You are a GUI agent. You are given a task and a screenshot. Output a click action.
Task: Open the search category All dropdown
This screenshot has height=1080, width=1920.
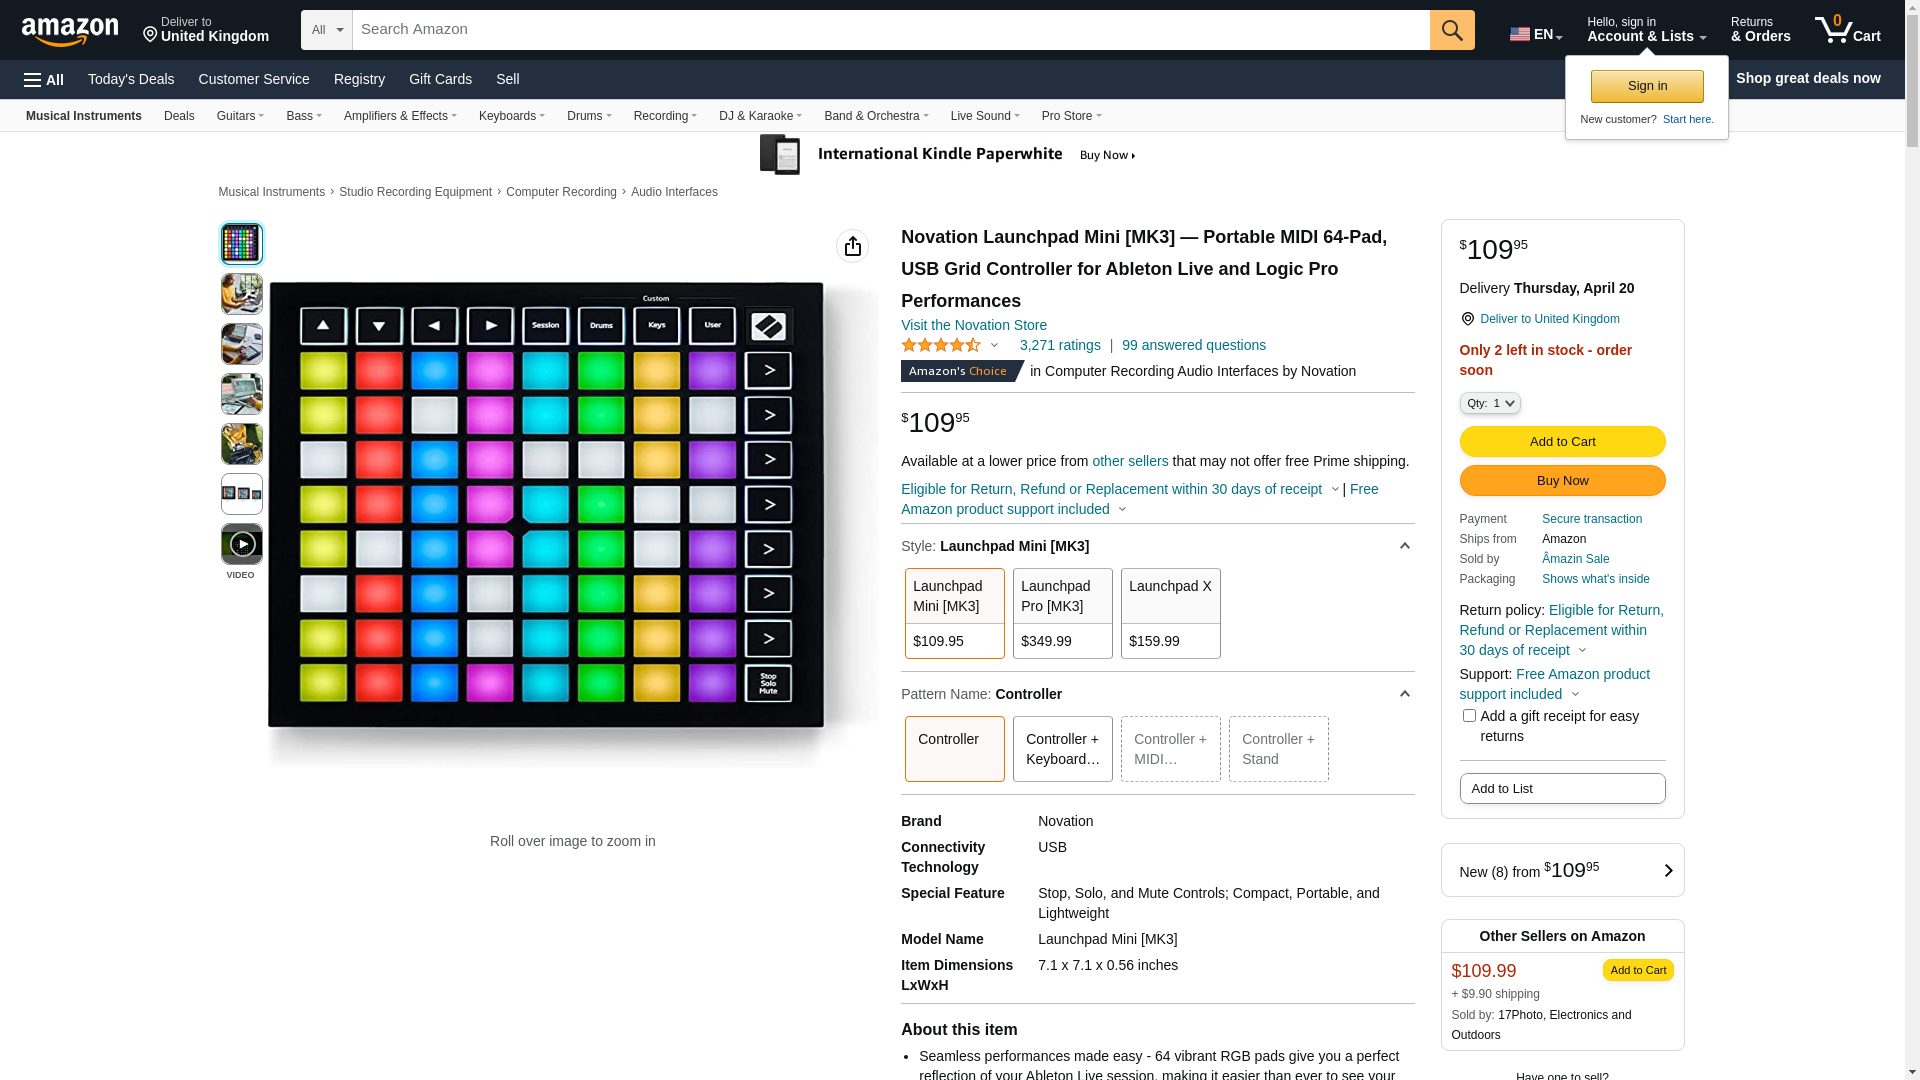click(x=327, y=30)
